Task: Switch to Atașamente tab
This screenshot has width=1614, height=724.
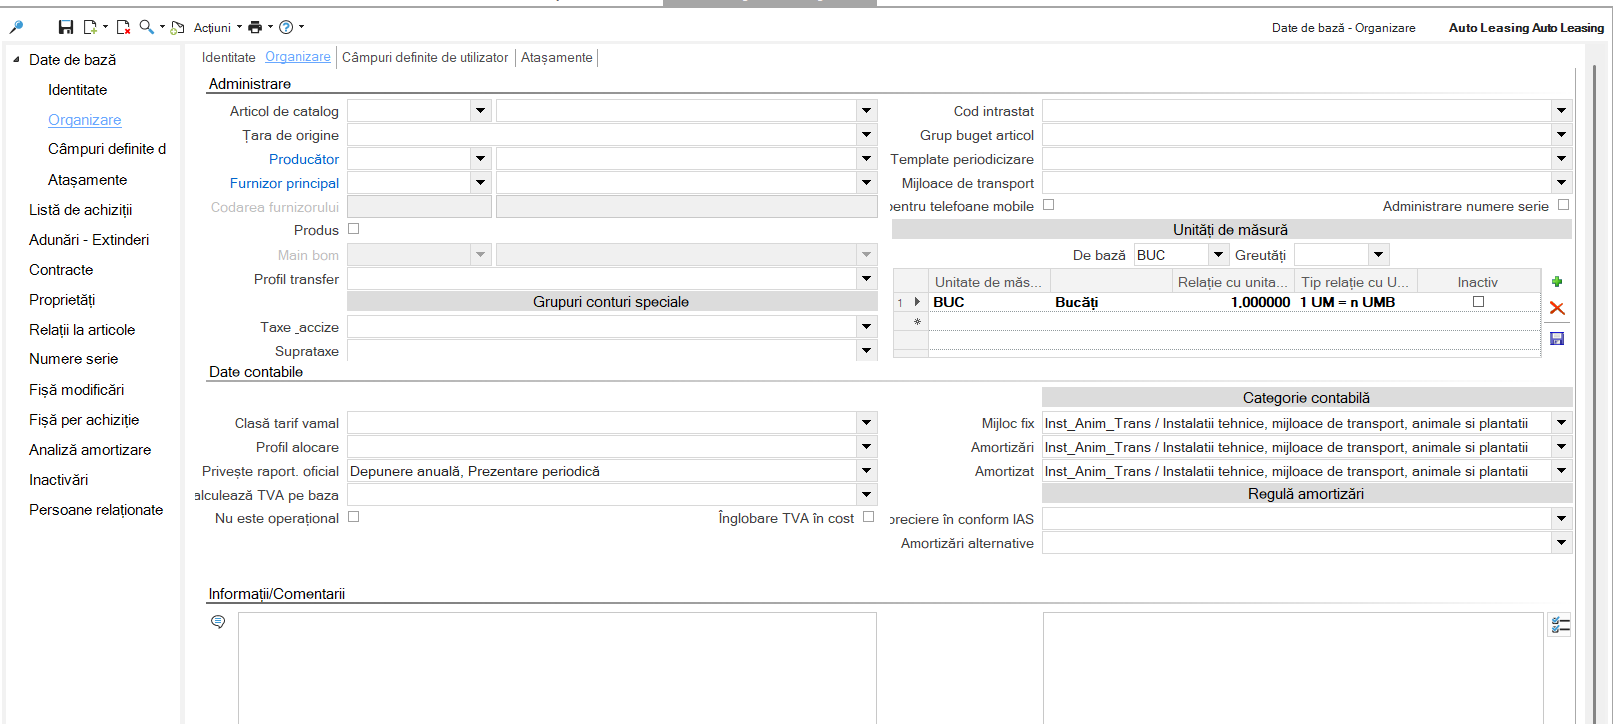Action: click(x=556, y=58)
